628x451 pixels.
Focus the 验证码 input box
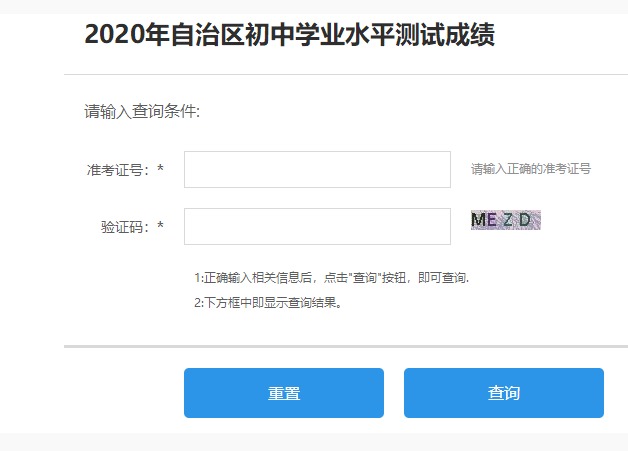tap(317, 227)
